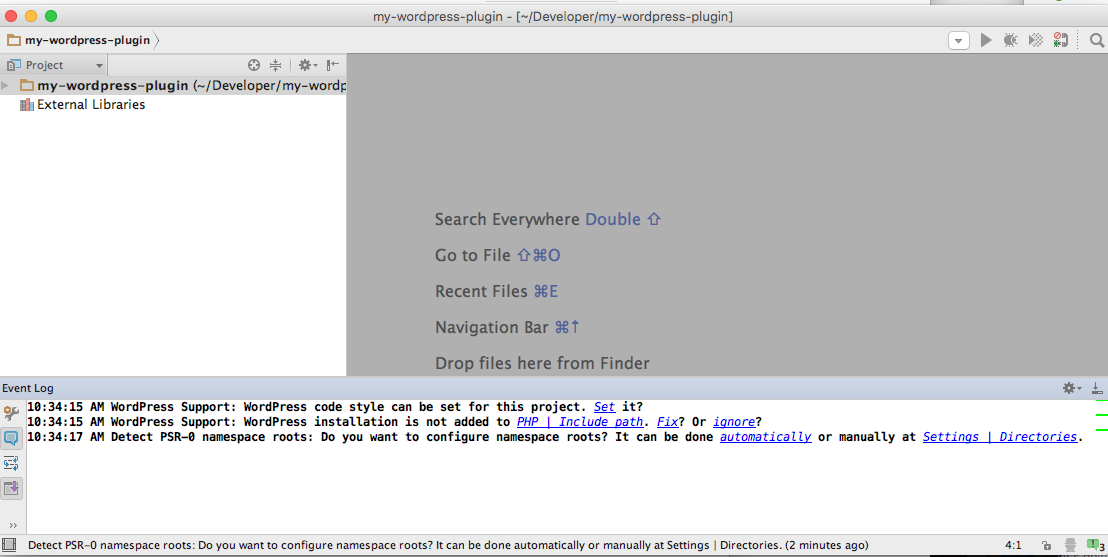Click the status bar PSR-0 message text
Image resolution: width=1108 pixels, height=557 pixels.
[448, 546]
